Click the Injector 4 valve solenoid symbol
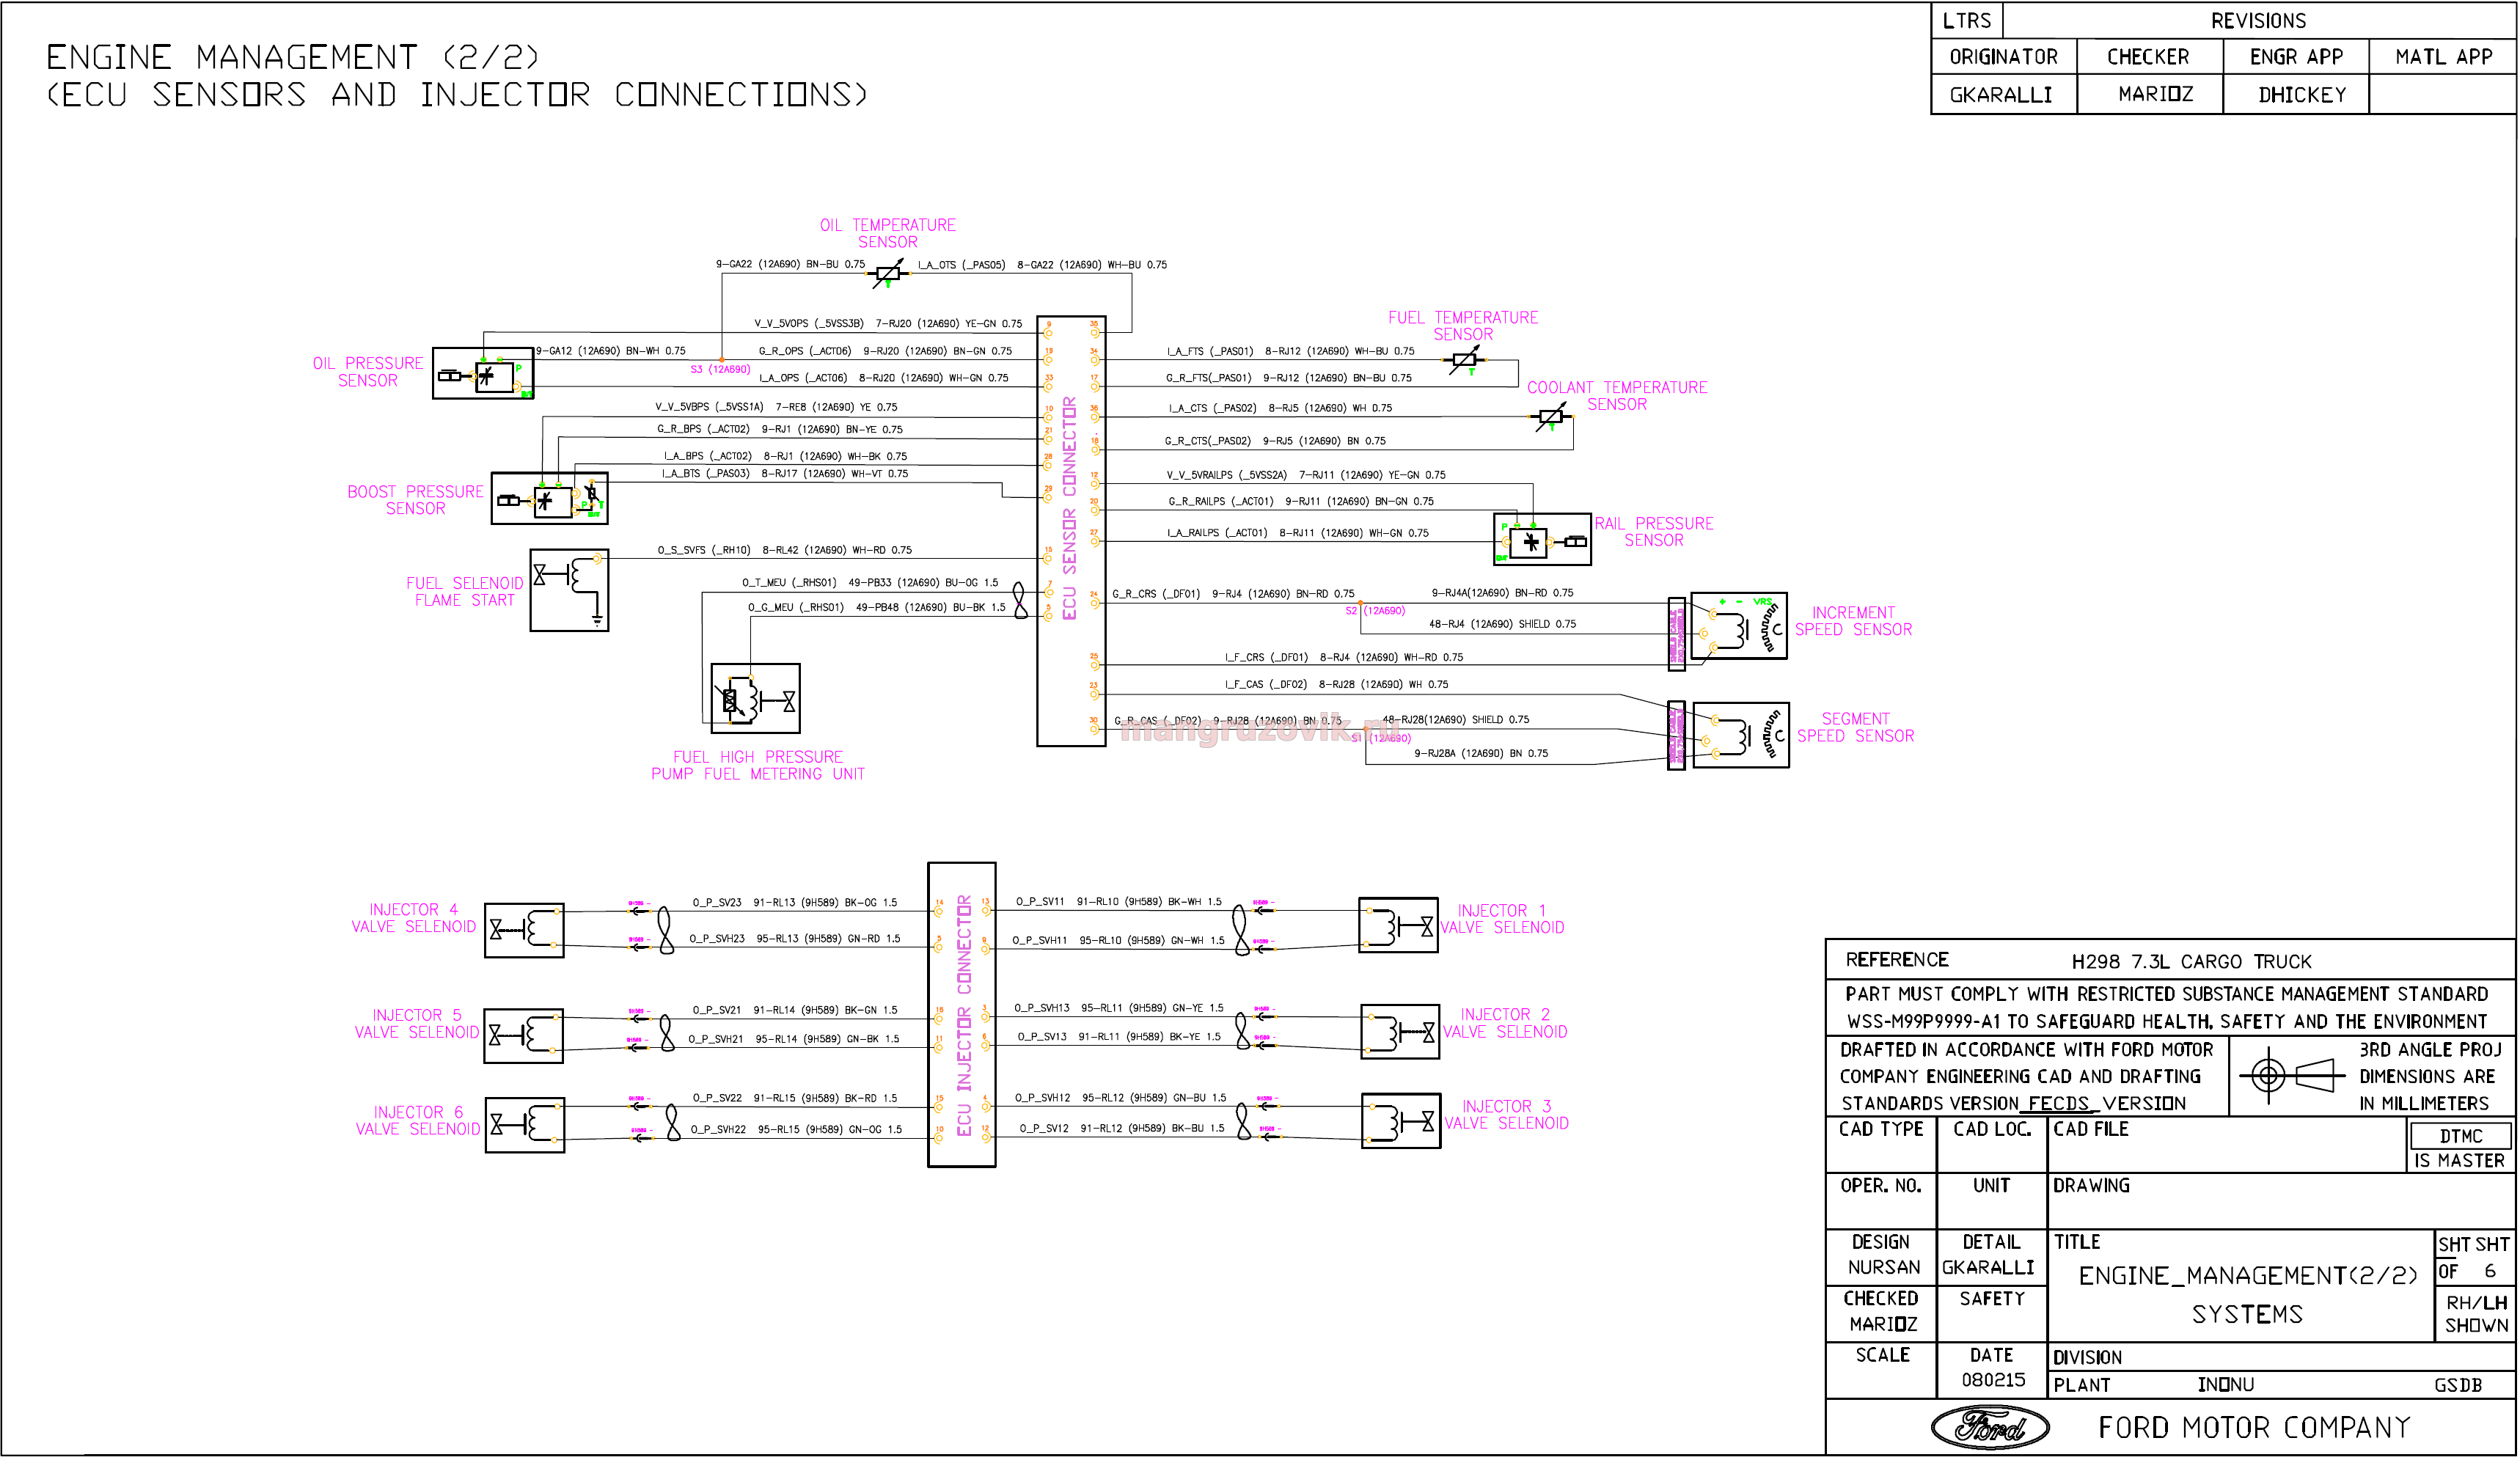Image resolution: width=2520 pixels, height=1460 pixels. 524,931
